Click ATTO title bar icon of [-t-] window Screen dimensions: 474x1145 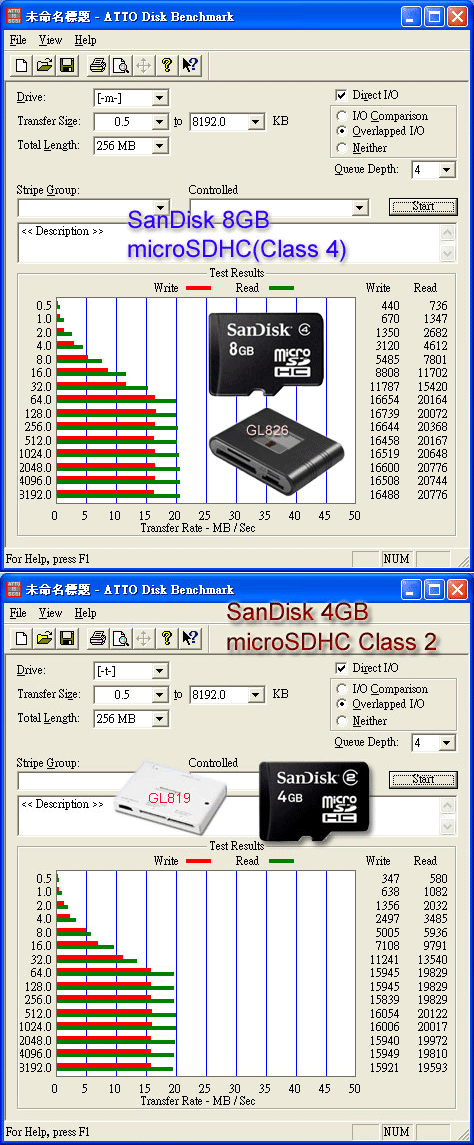(x=13, y=589)
